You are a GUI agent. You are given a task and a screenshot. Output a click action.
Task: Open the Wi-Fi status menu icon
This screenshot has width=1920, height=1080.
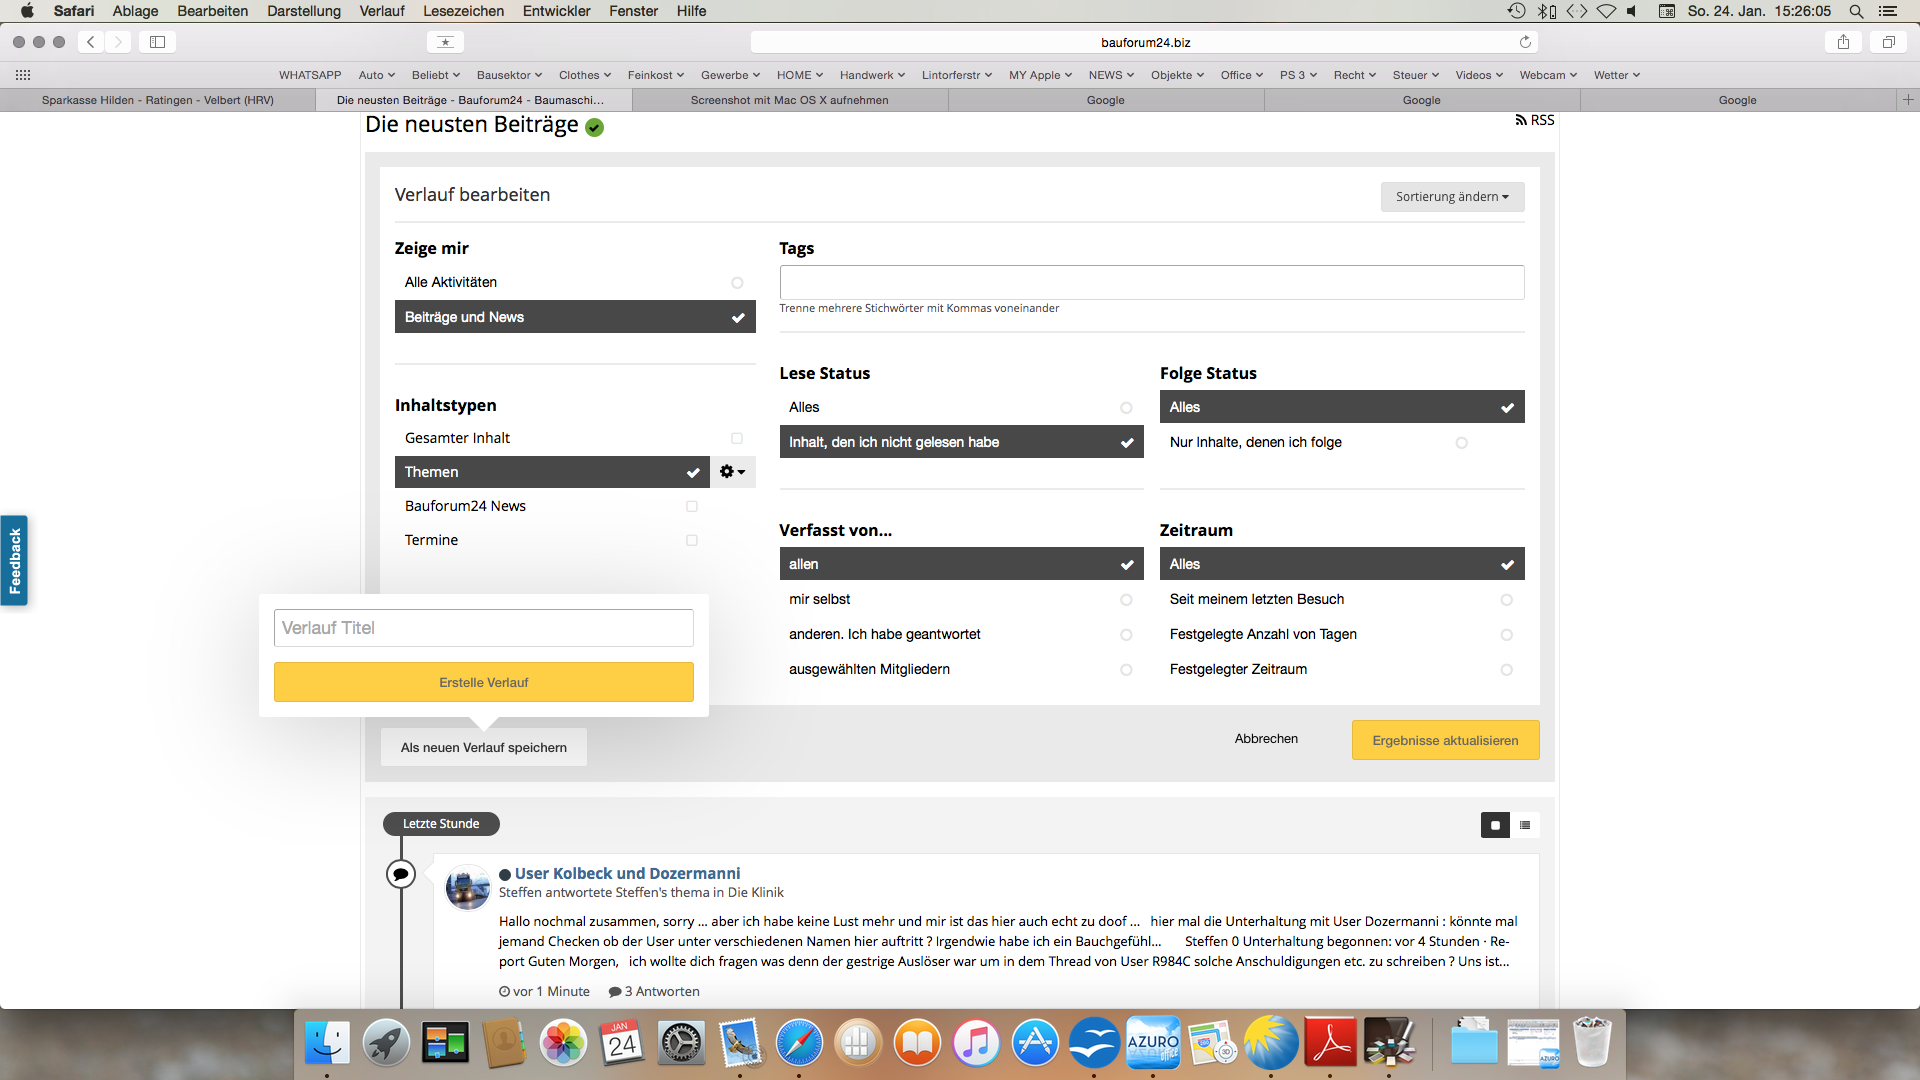1606,11
